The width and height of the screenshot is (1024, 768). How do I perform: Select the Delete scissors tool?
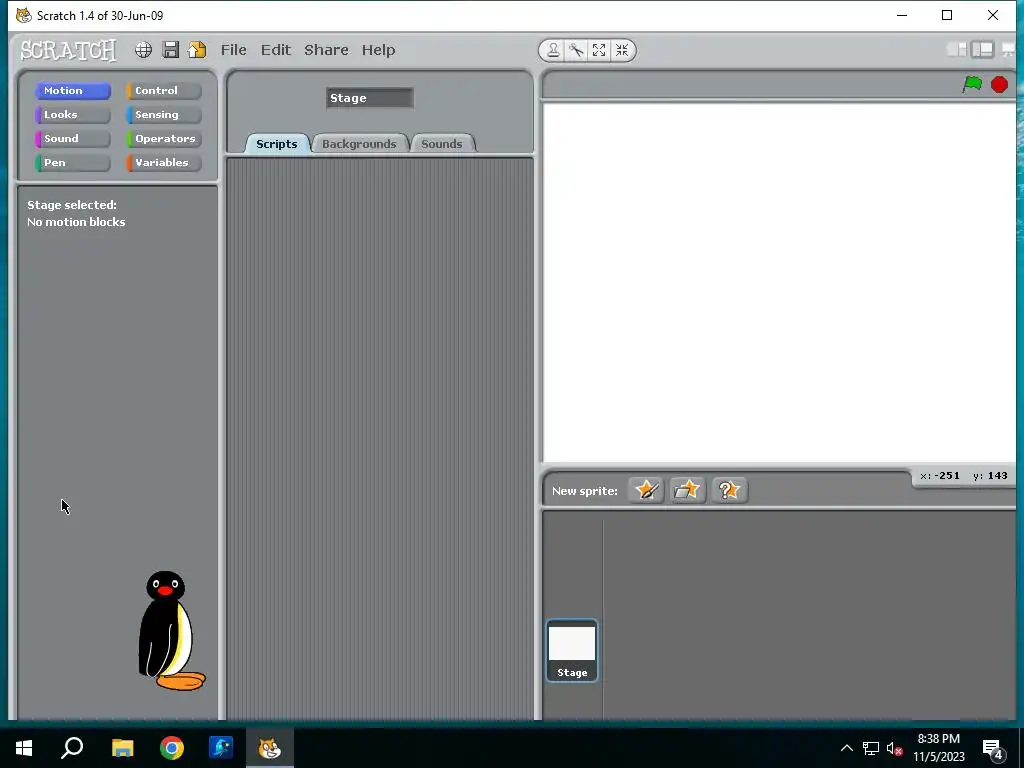(576, 50)
